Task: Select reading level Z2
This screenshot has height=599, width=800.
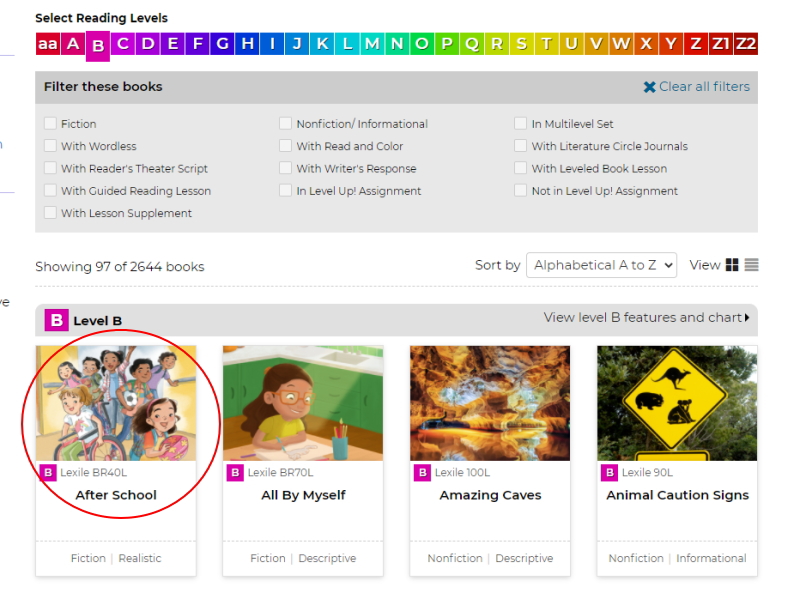Action: tap(746, 43)
